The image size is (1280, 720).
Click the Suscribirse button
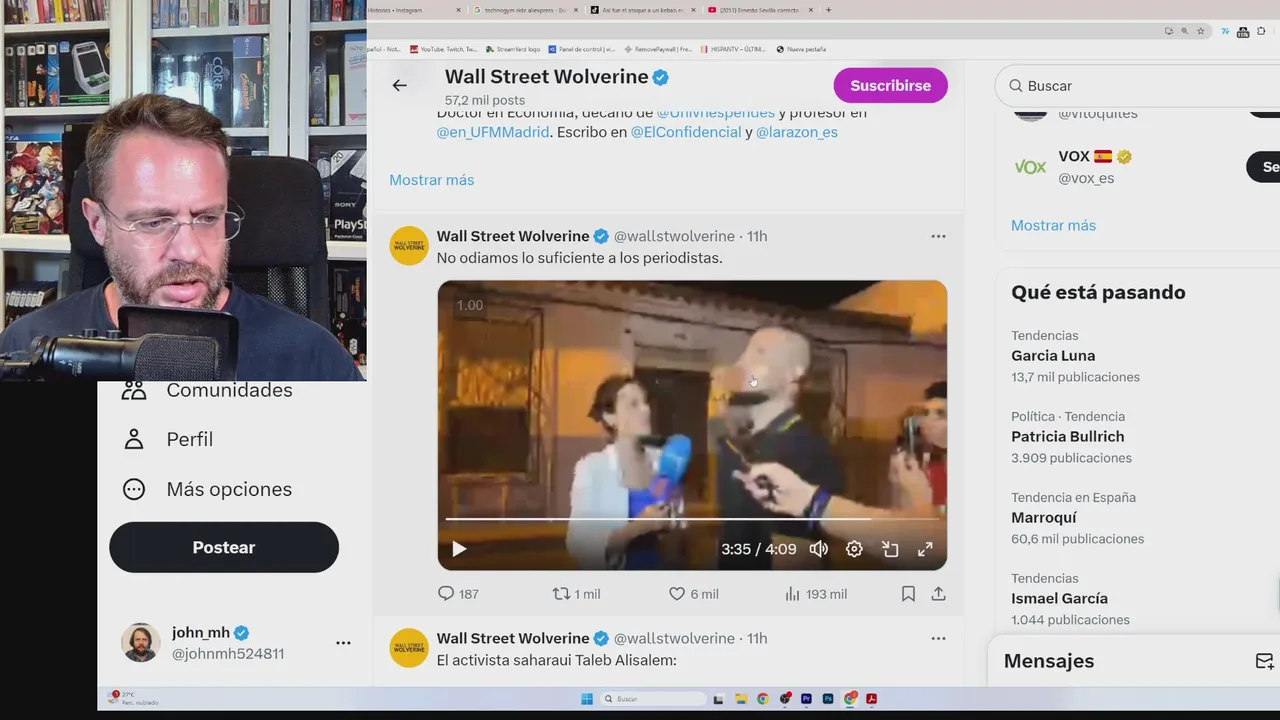point(890,85)
